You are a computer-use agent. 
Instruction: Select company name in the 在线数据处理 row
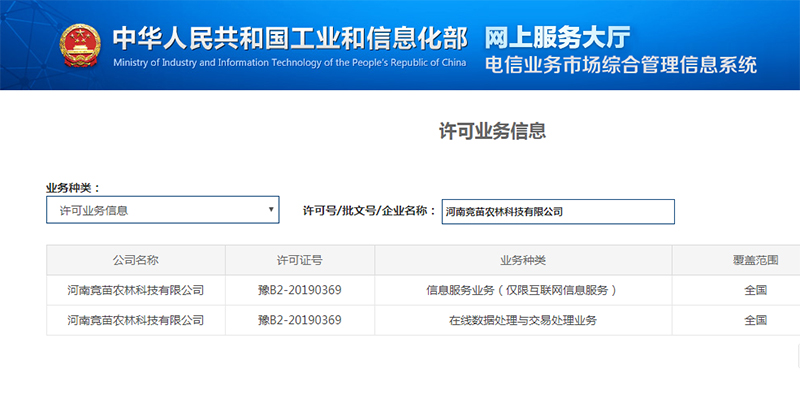136,320
